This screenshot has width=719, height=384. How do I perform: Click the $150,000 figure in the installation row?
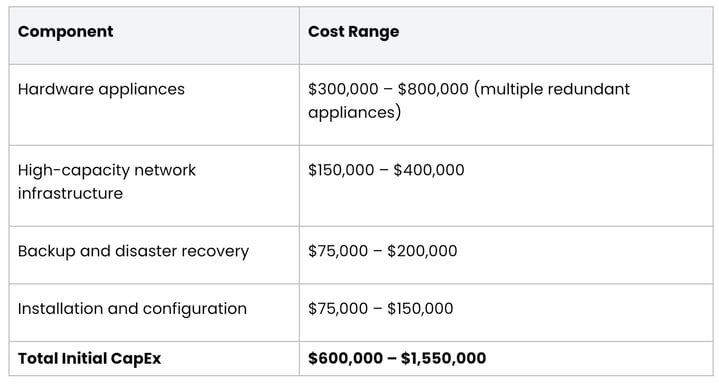click(420, 309)
